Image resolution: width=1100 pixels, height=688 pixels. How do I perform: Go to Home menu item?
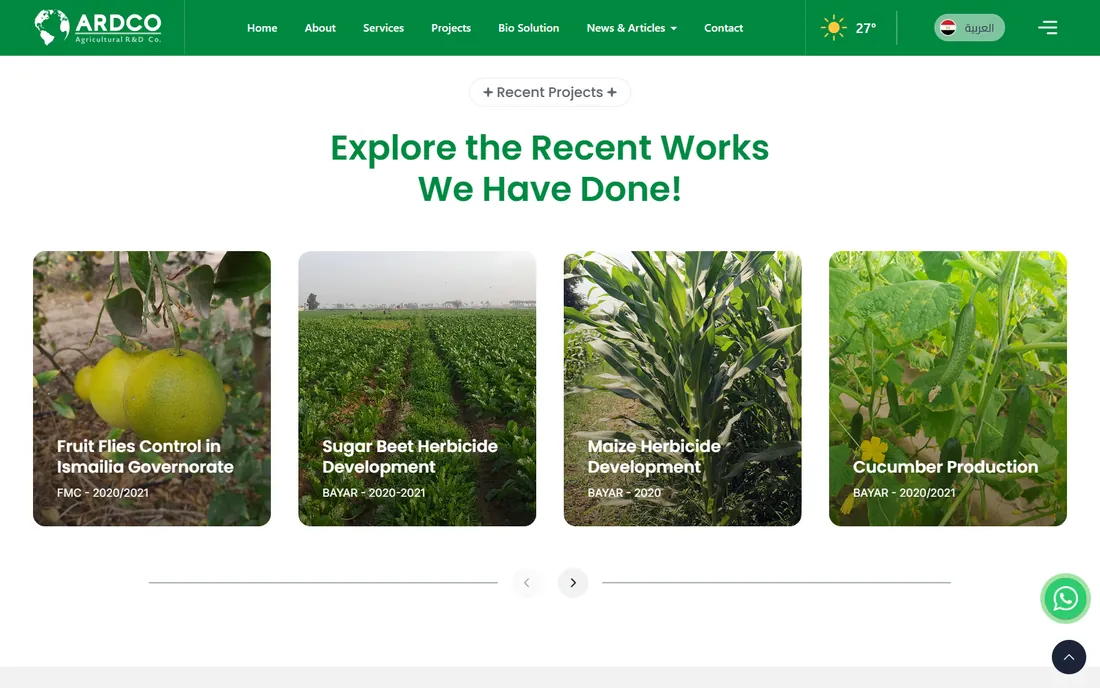coord(262,28)
